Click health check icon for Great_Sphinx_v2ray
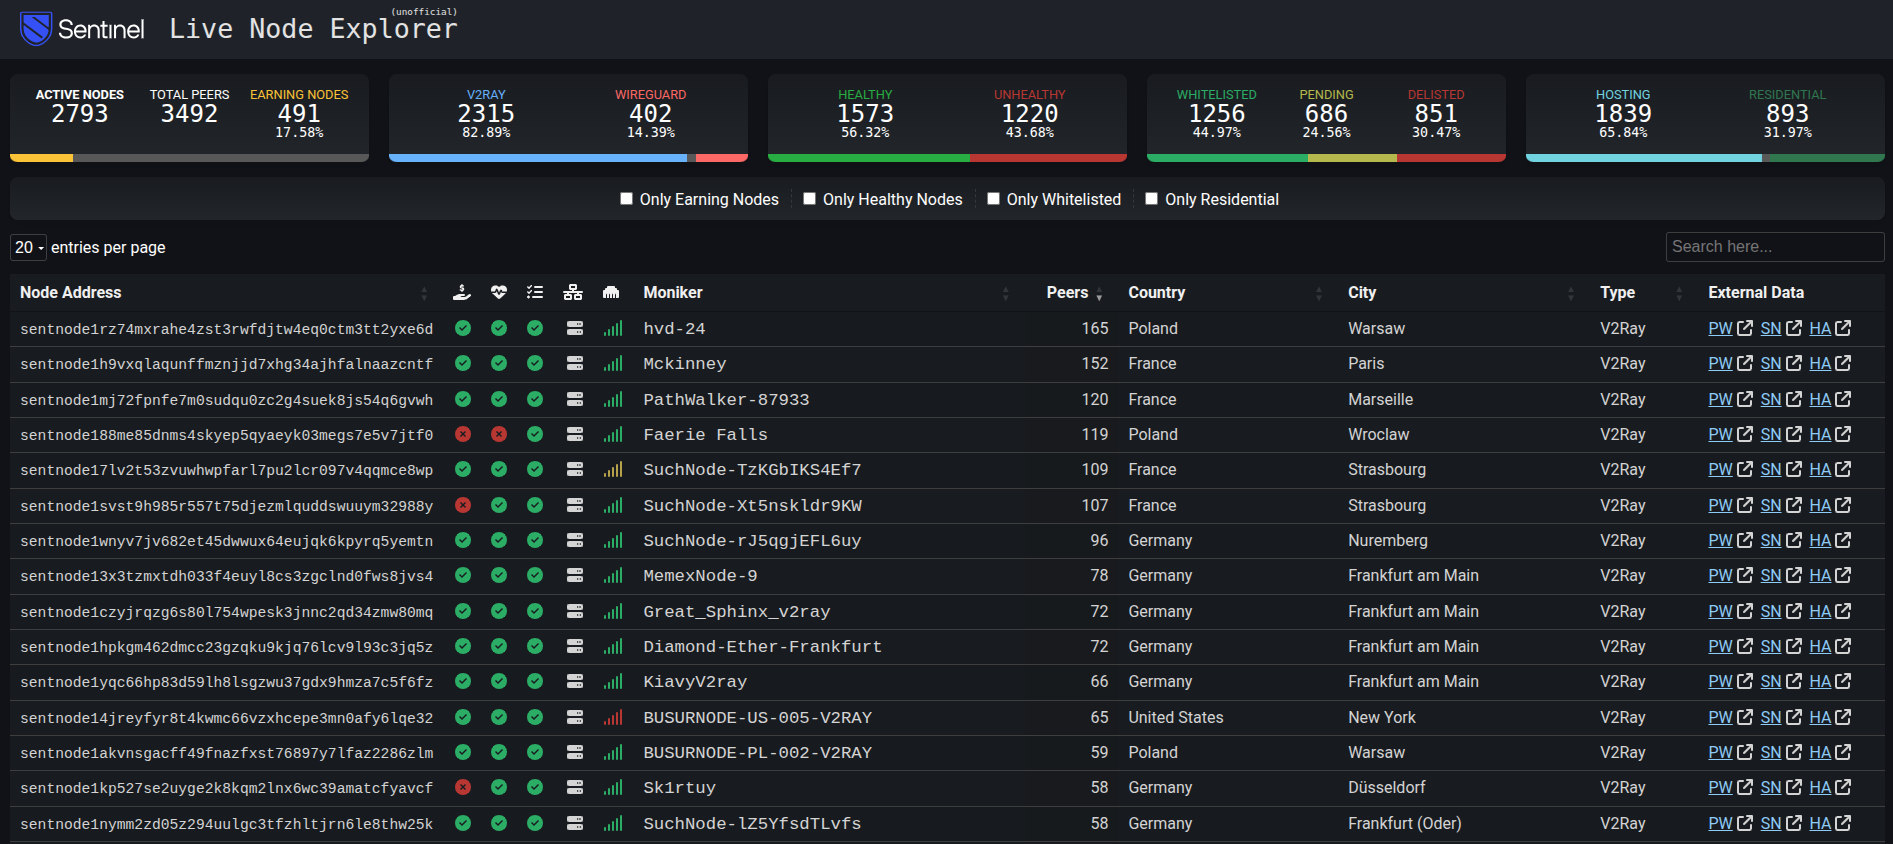 pos(499,611)
